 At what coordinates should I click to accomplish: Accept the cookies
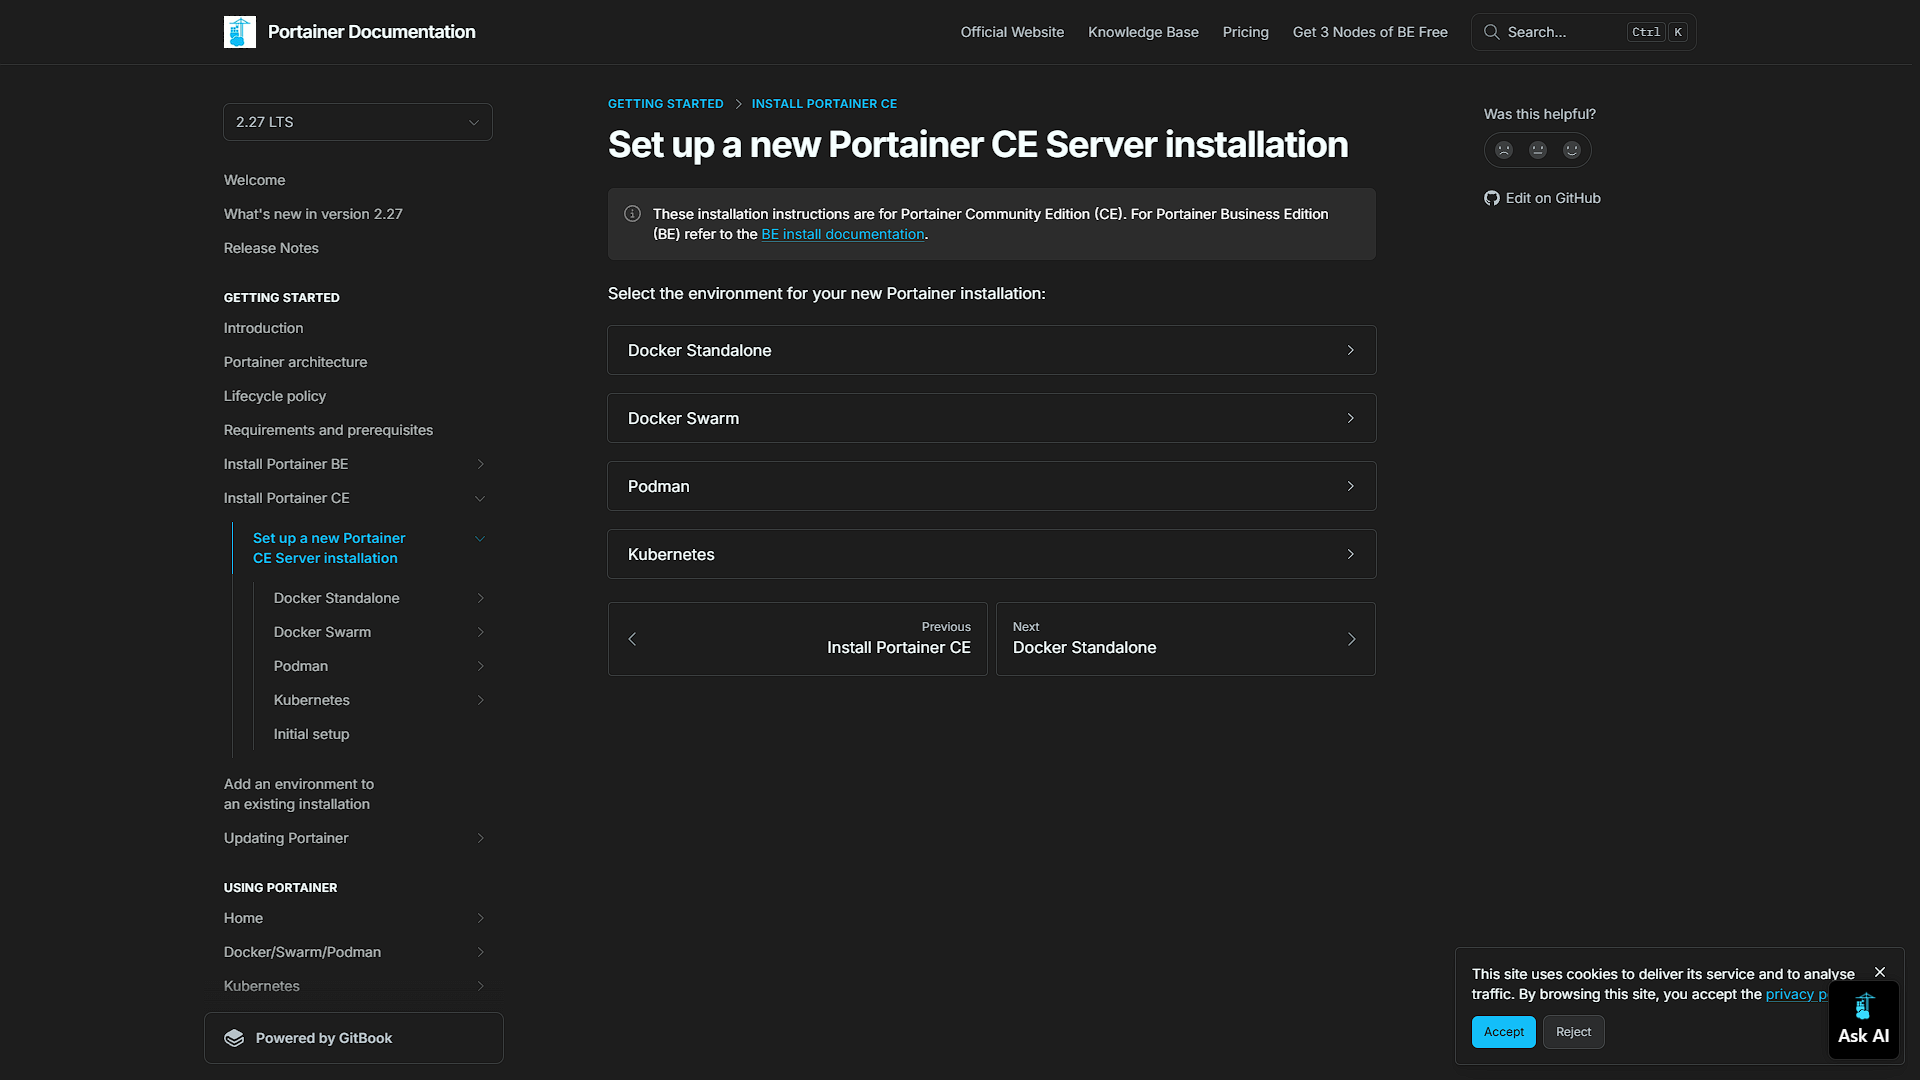[1504, 1032]
